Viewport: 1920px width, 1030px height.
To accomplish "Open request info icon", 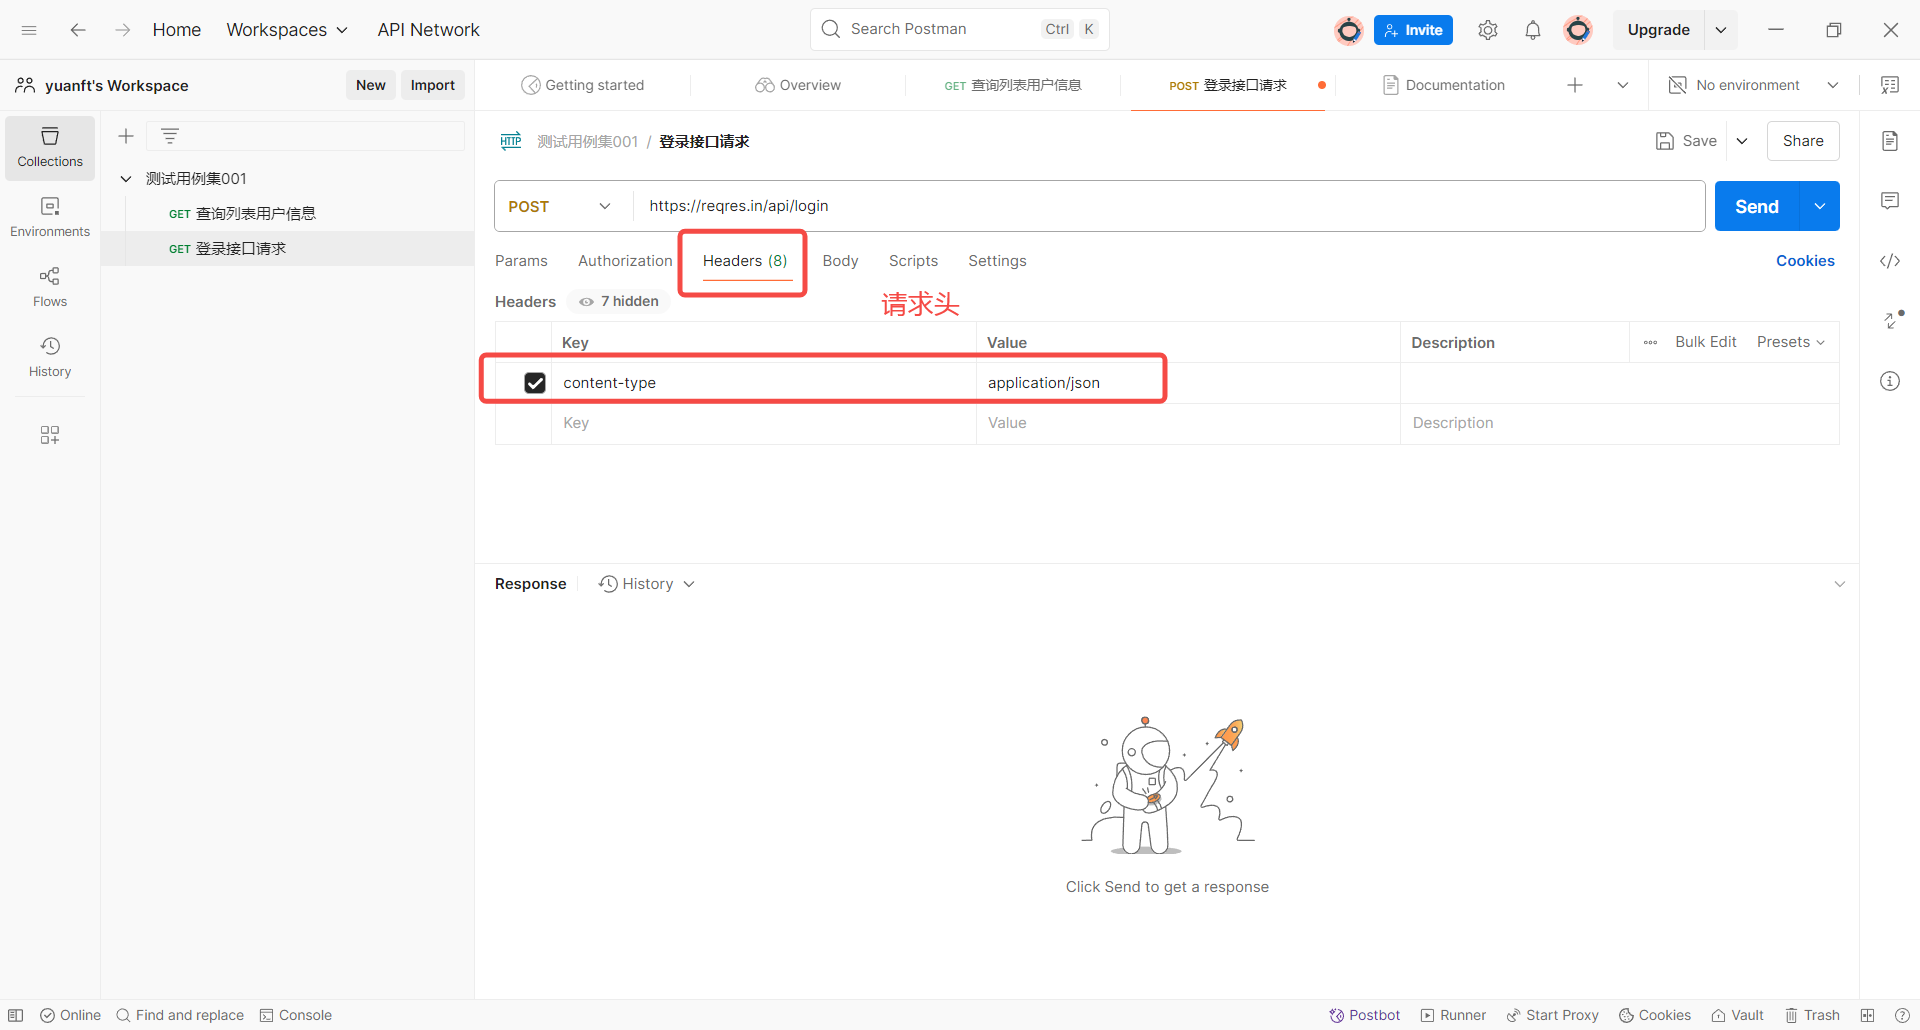I will point(1890,381).
